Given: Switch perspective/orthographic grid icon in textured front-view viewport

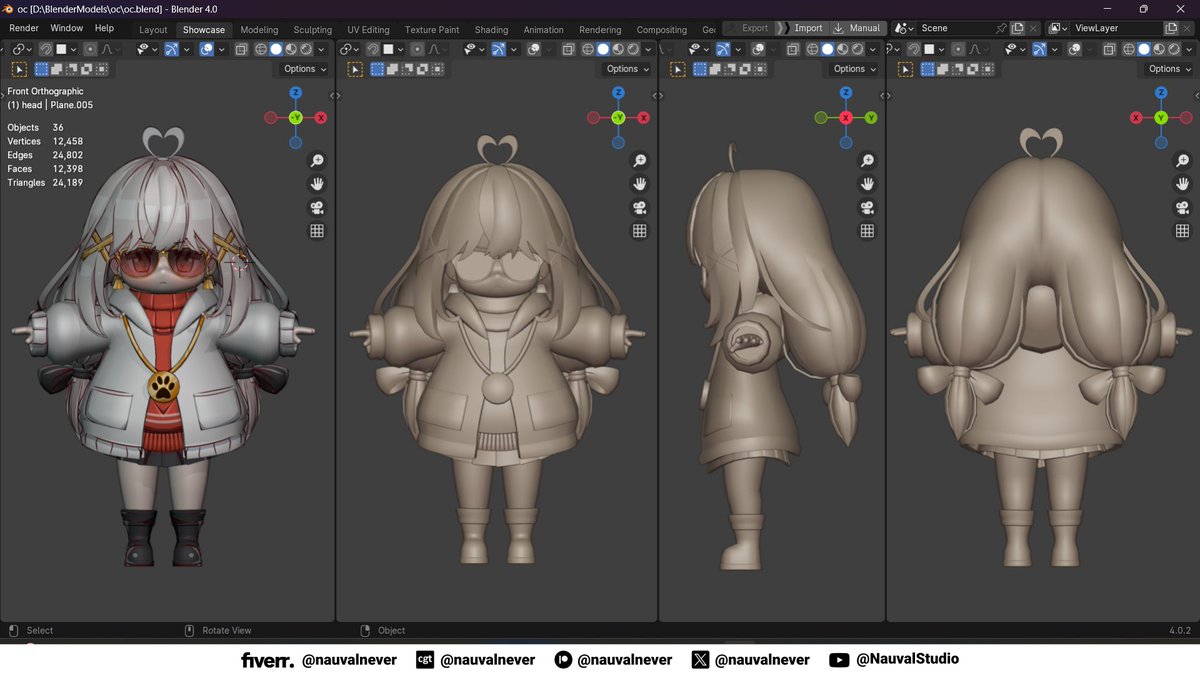Looking at the screenshot, I should coord(317,230).
